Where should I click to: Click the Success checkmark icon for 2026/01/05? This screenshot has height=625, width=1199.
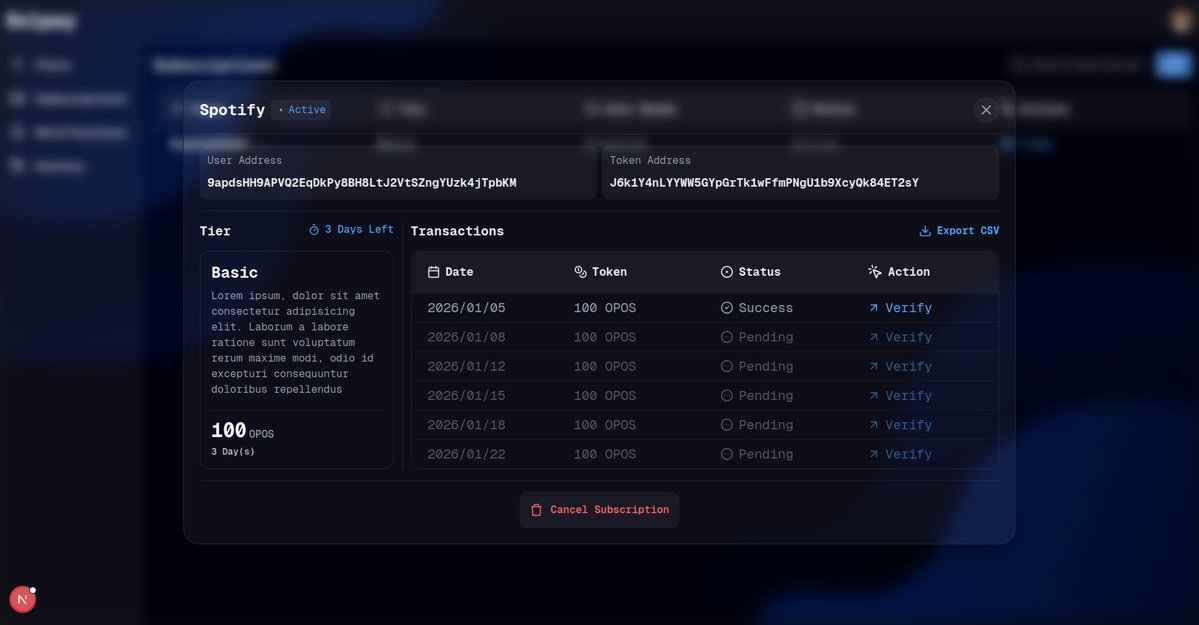726,308
